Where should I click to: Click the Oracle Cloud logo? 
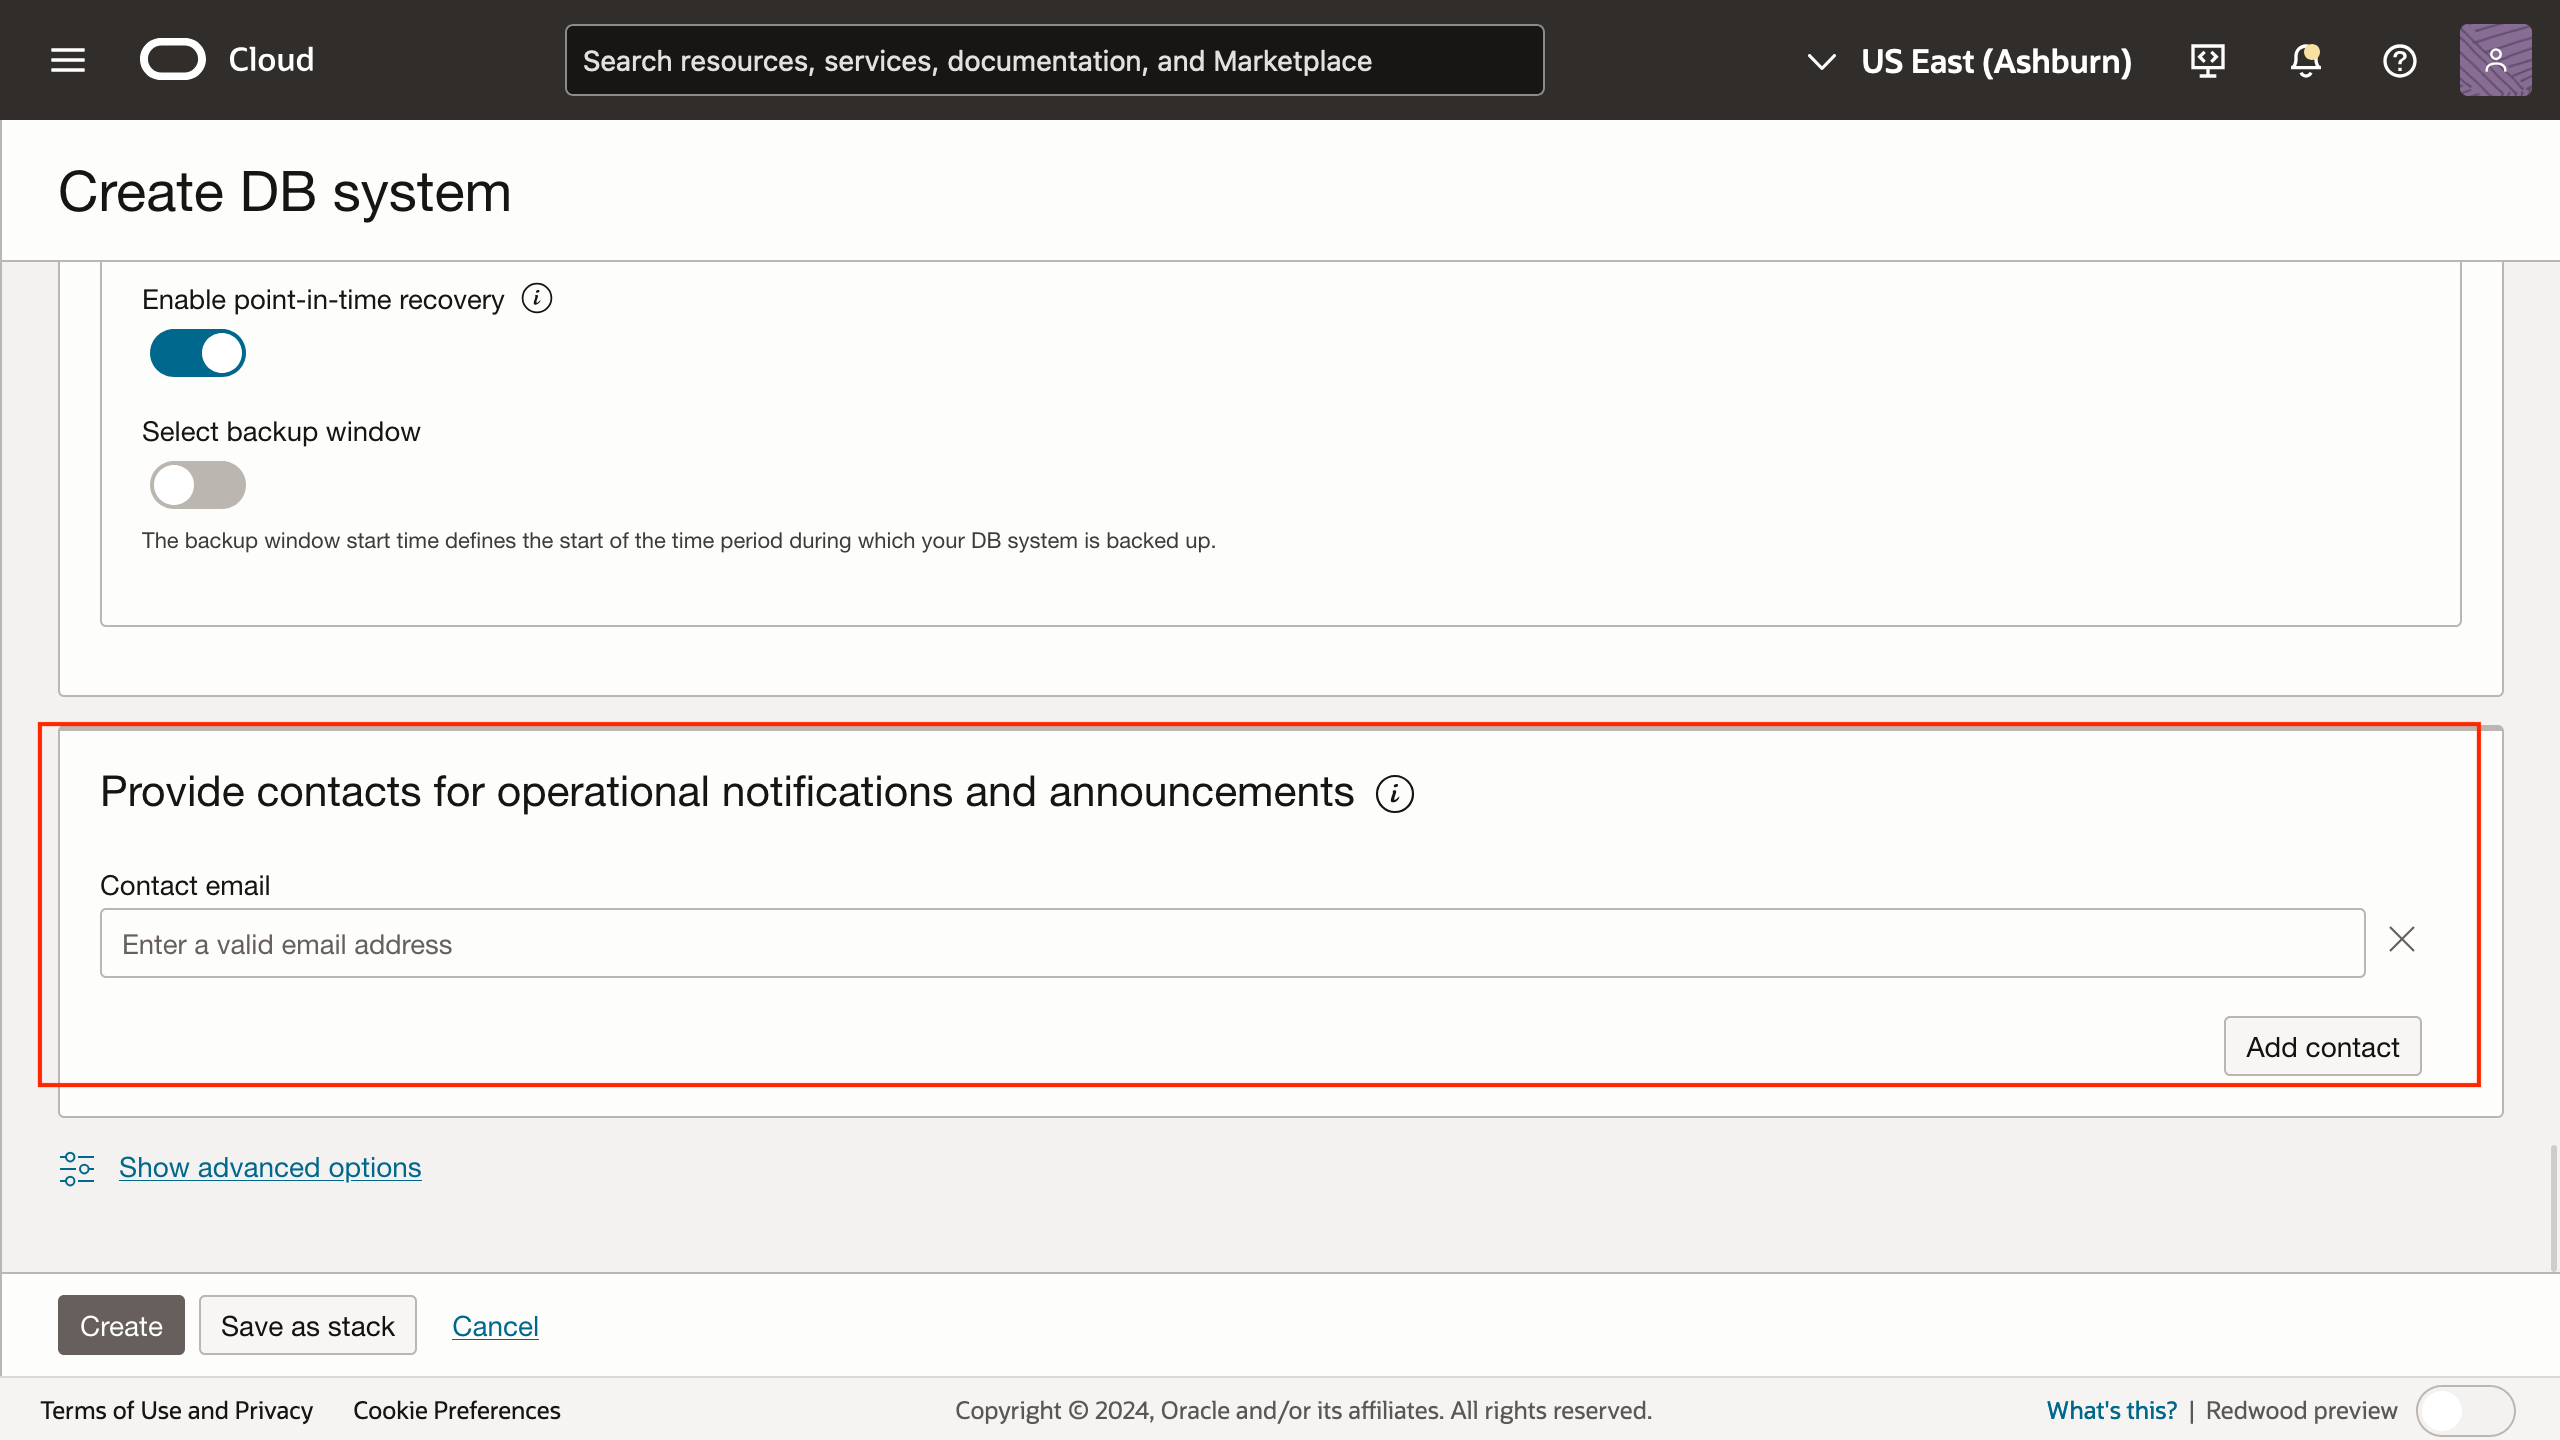pyautogui.click(x=225, y=59)
